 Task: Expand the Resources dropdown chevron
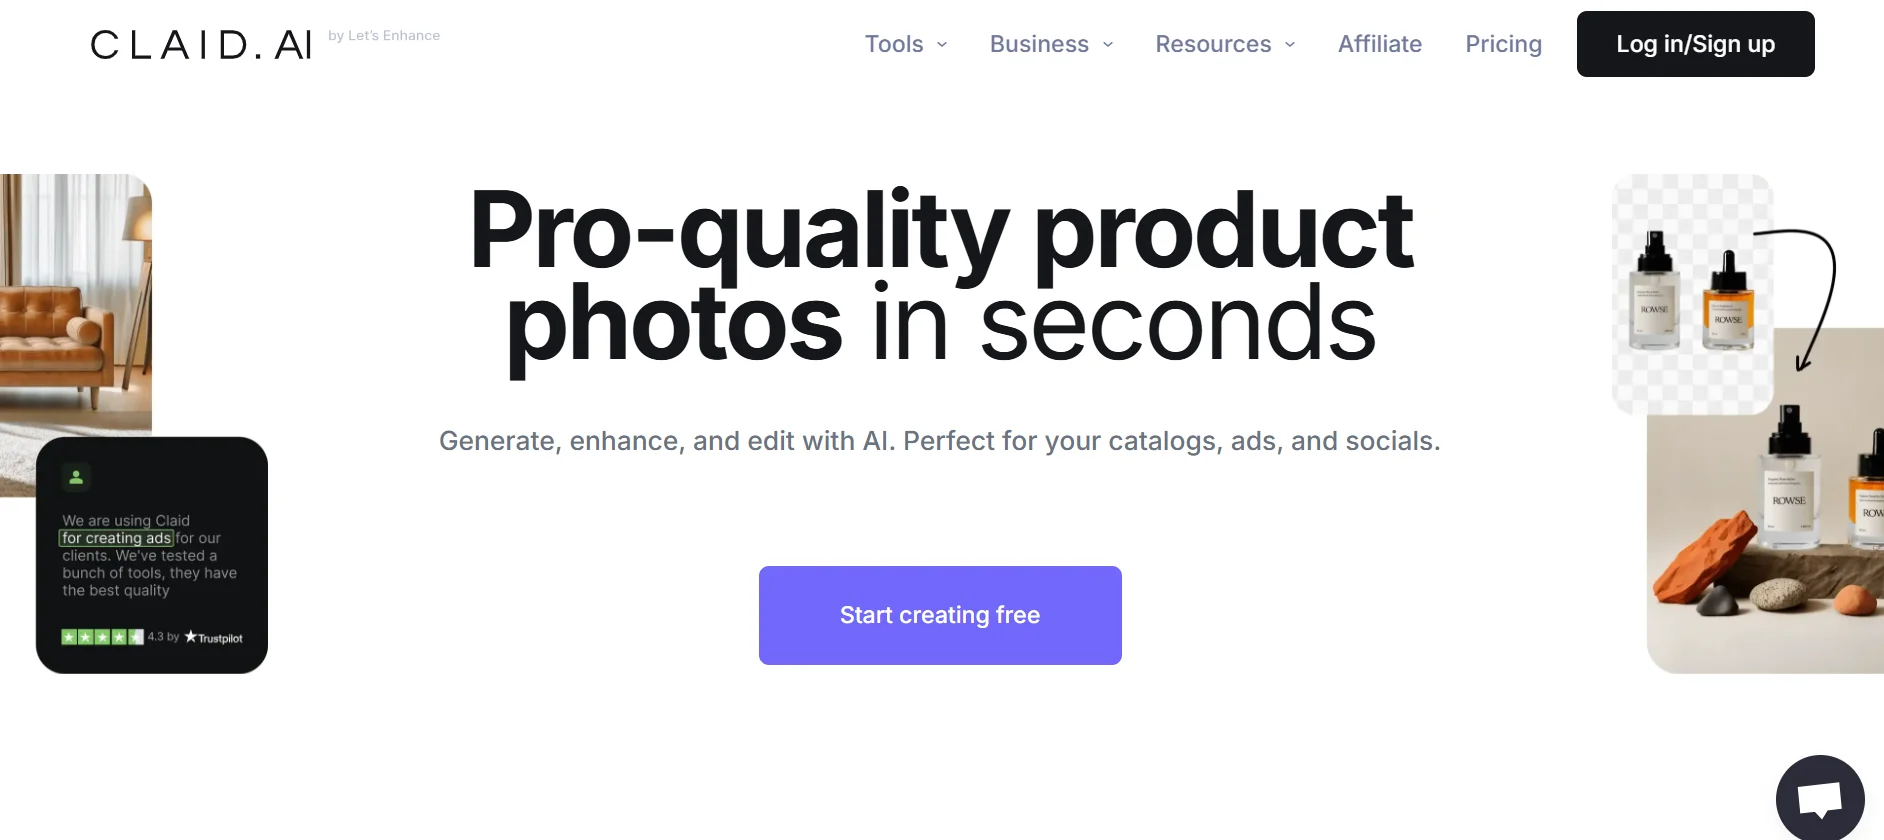click(1290, 44)
